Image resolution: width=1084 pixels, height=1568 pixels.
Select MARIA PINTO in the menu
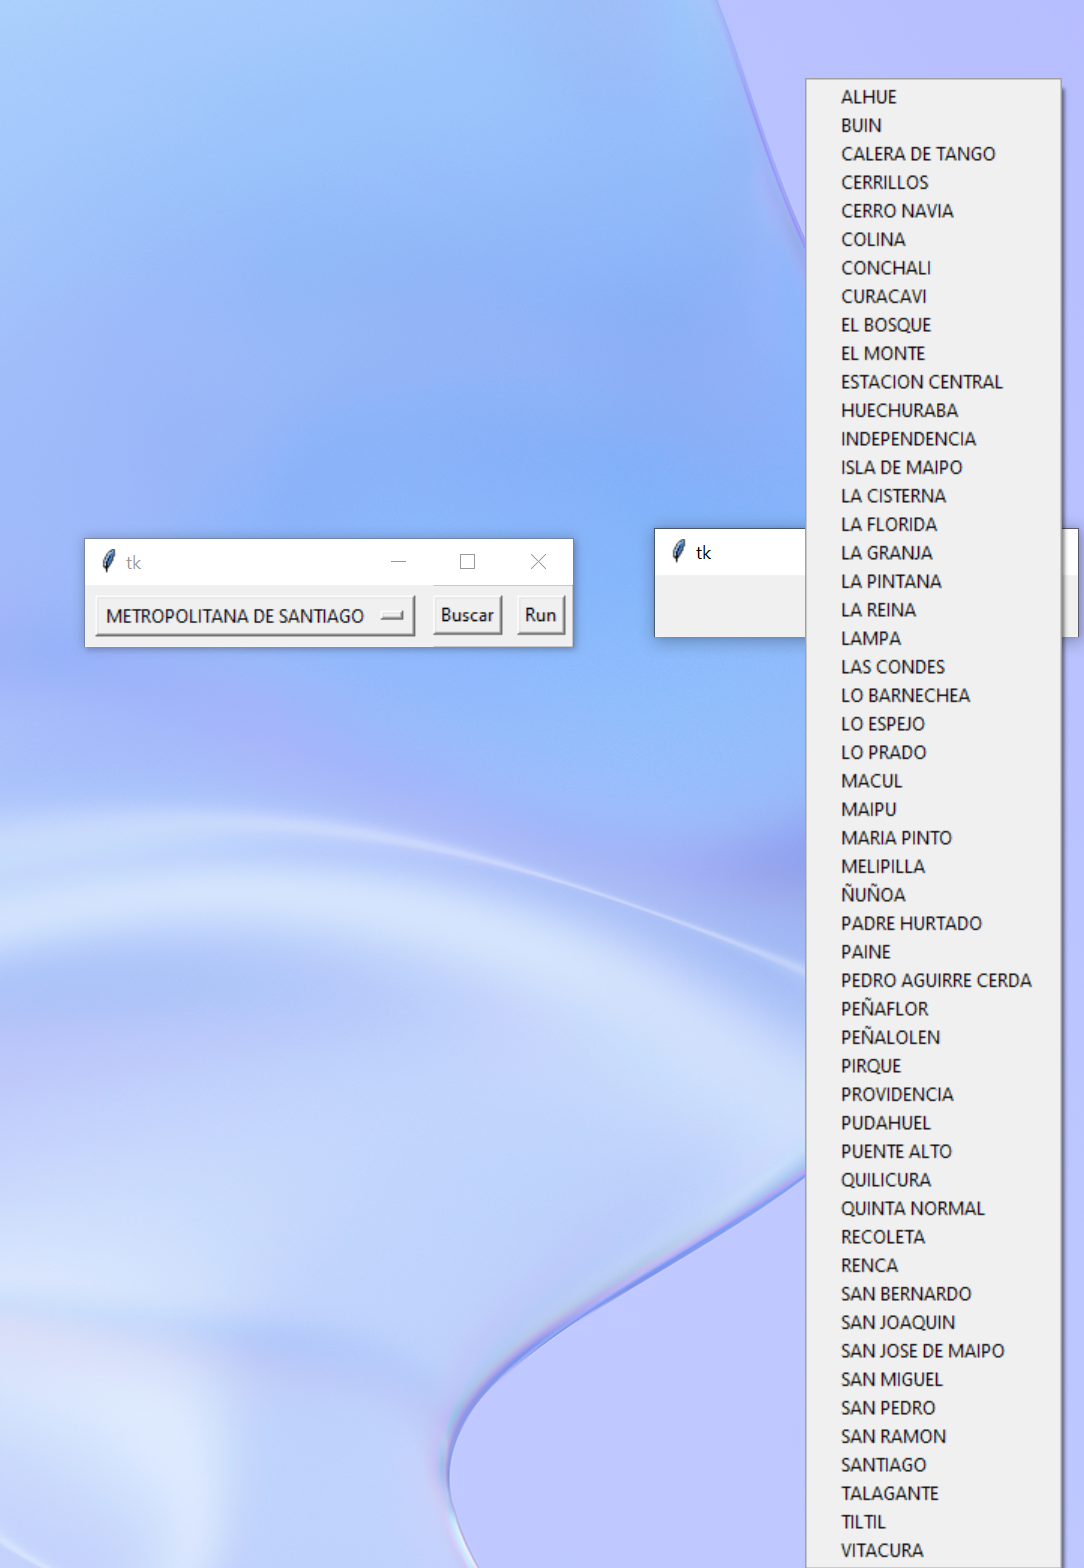933,838
